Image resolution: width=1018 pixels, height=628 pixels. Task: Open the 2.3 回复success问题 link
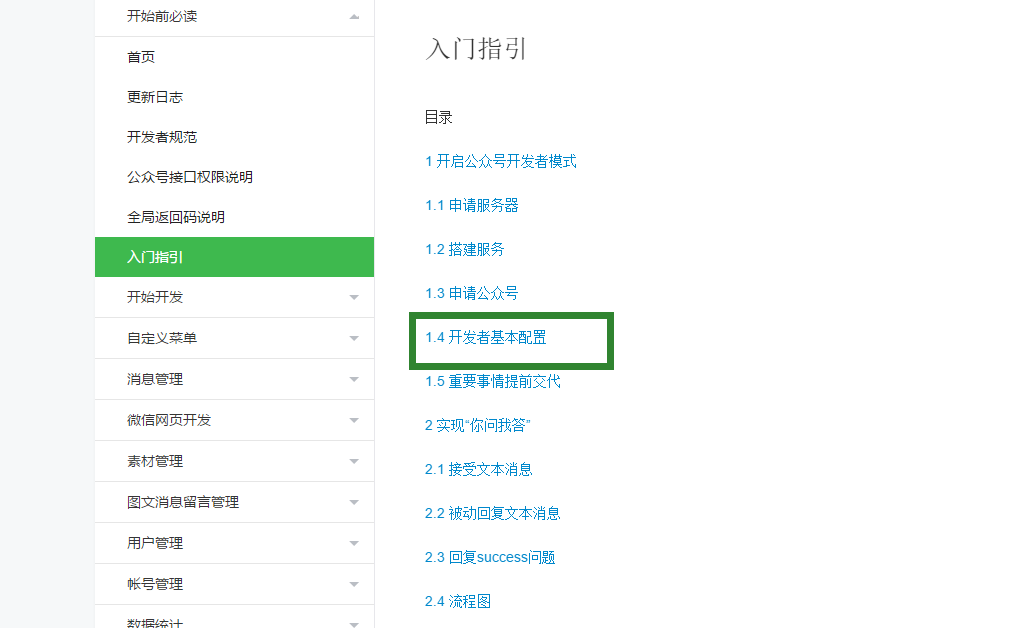pyautogui.click(x=490, y=557)
